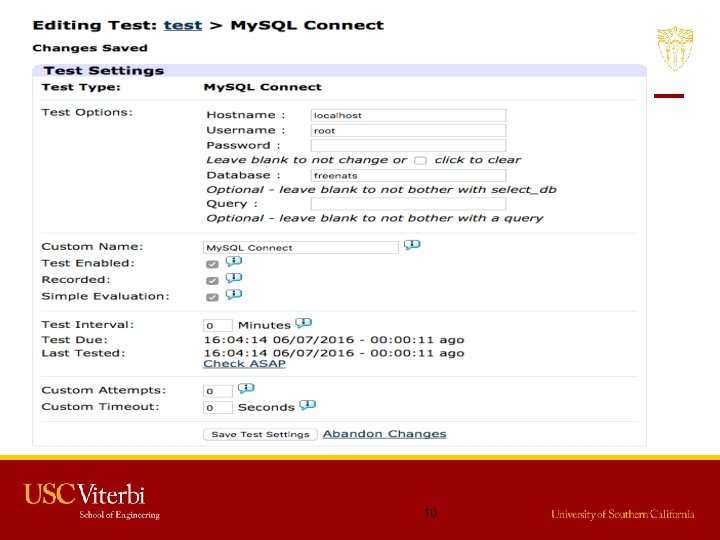This screenshot has width=720, height=540.
Task: Open help bubble beside Custom Name
Action: tap(412, 245)
